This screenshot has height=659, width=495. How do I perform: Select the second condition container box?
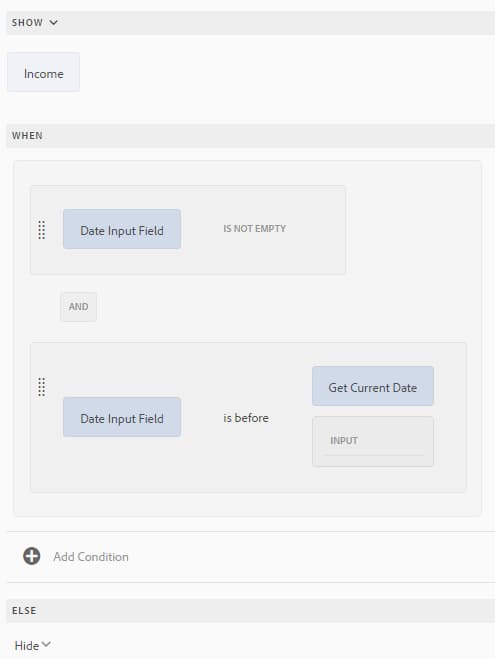(248, 417)
